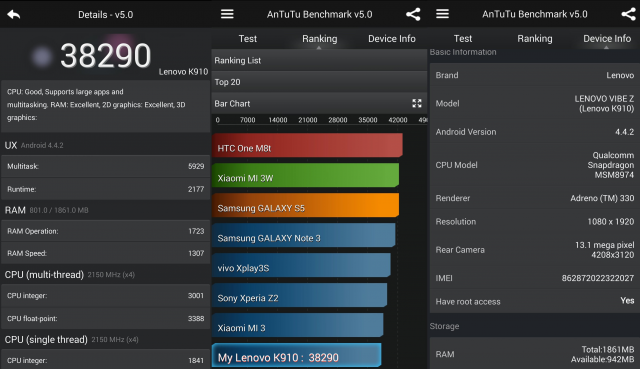640x369 pixels.
Task: Expand Bar Chart to fullscreen
Action: [x=417, y=103]
